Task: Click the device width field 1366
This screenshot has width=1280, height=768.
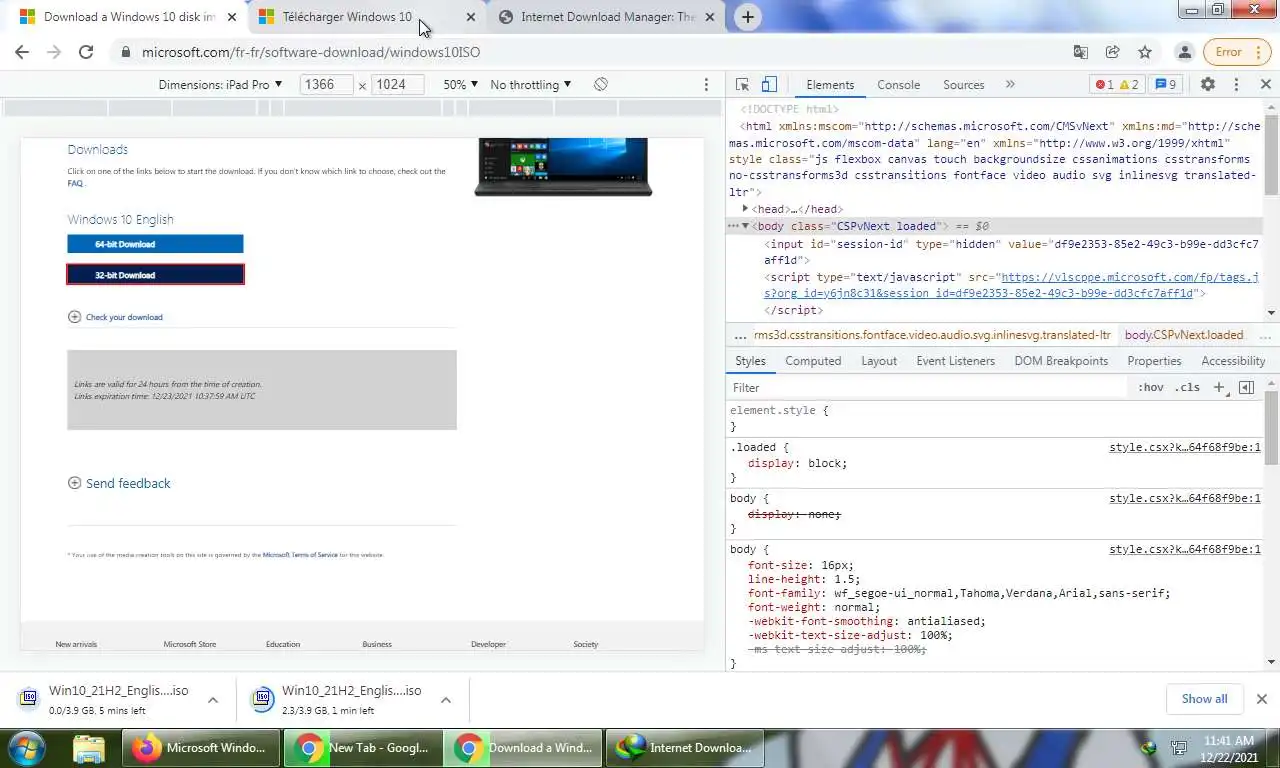Action: pyautogui.click(x=327, y=85)
